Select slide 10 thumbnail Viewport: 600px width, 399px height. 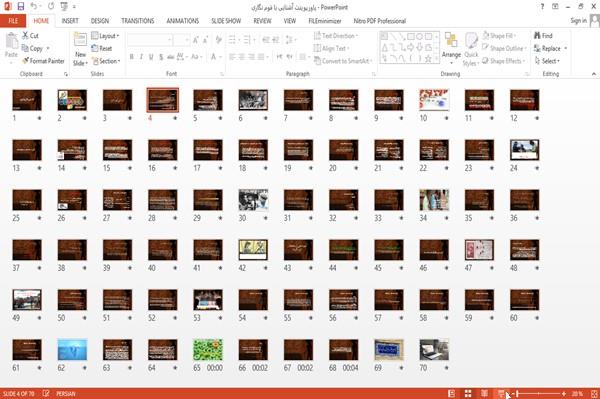tap(434, 100)
